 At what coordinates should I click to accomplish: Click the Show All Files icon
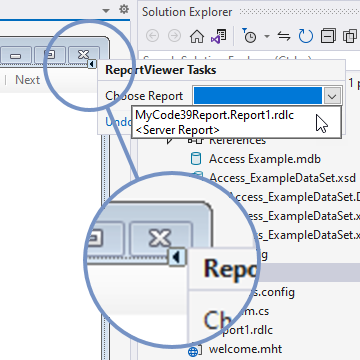(350, 36)
